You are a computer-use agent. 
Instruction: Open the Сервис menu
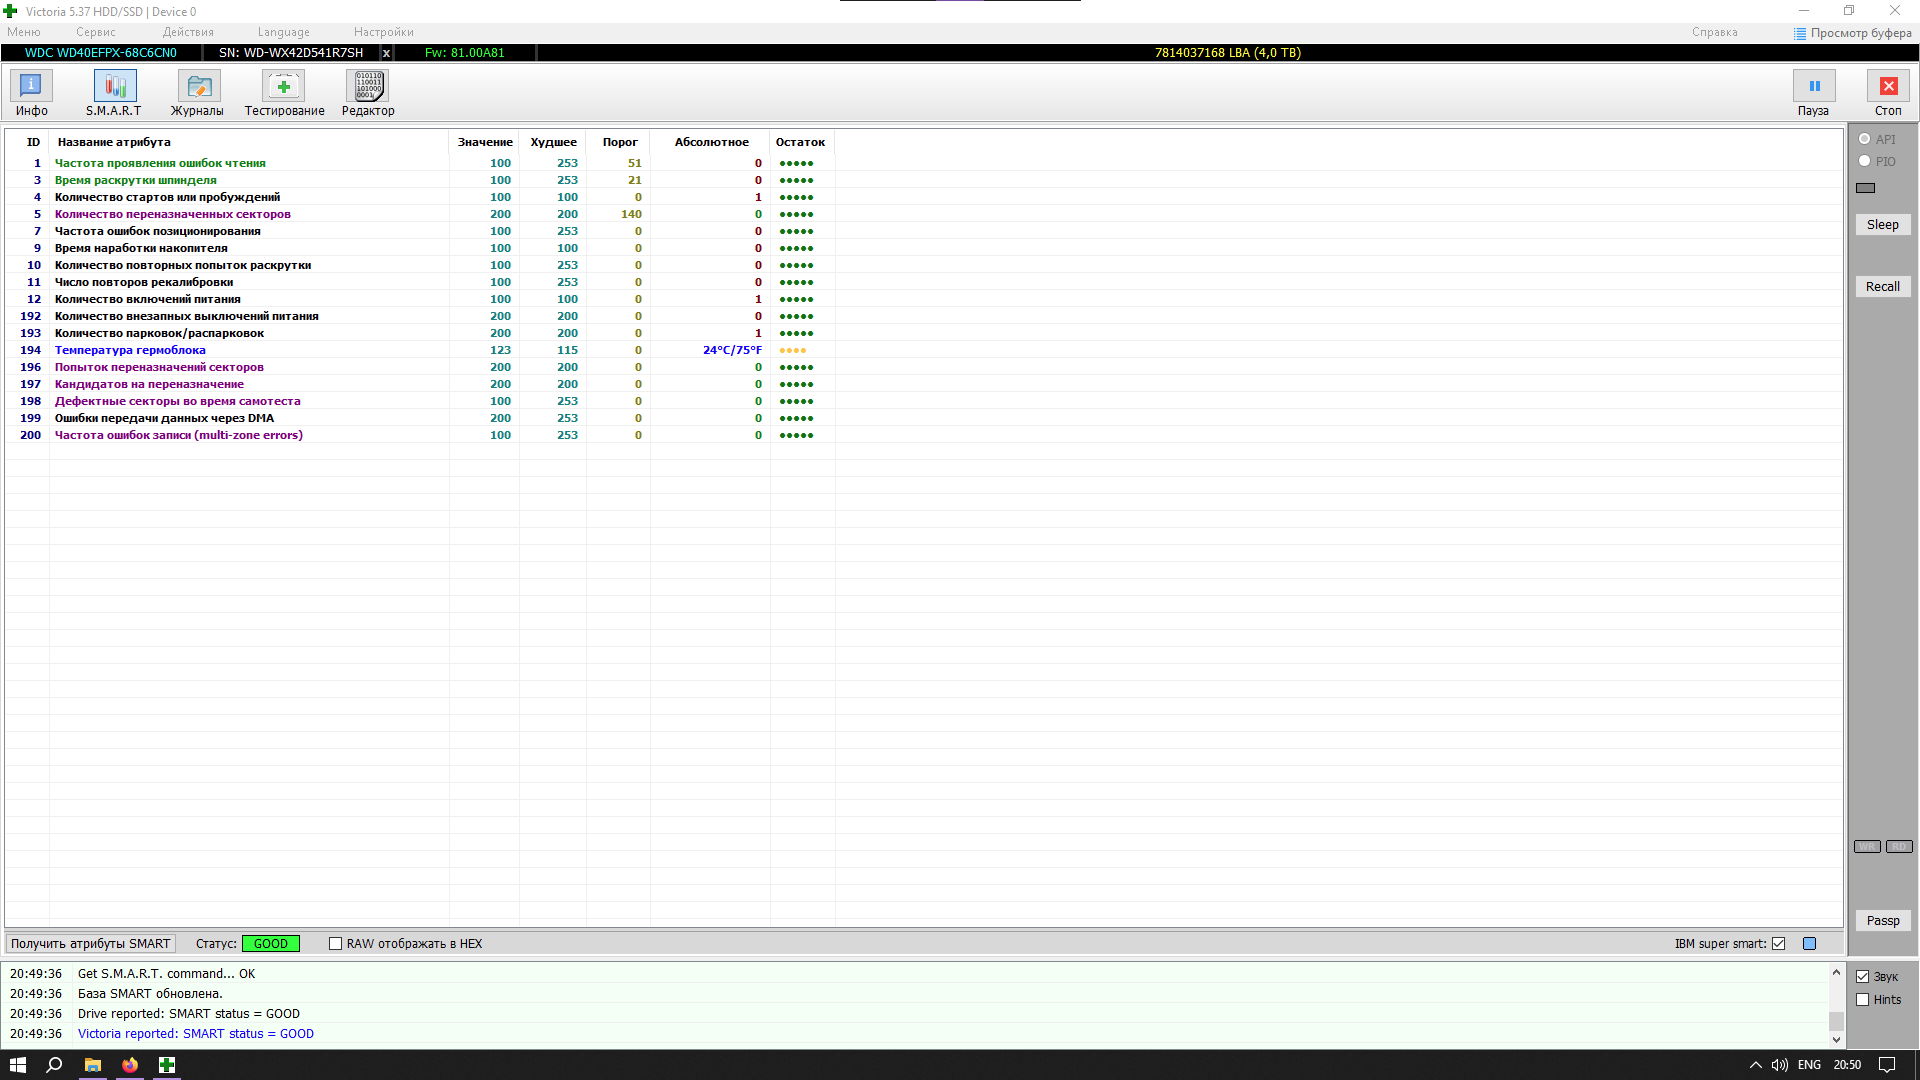coord(95,32)
